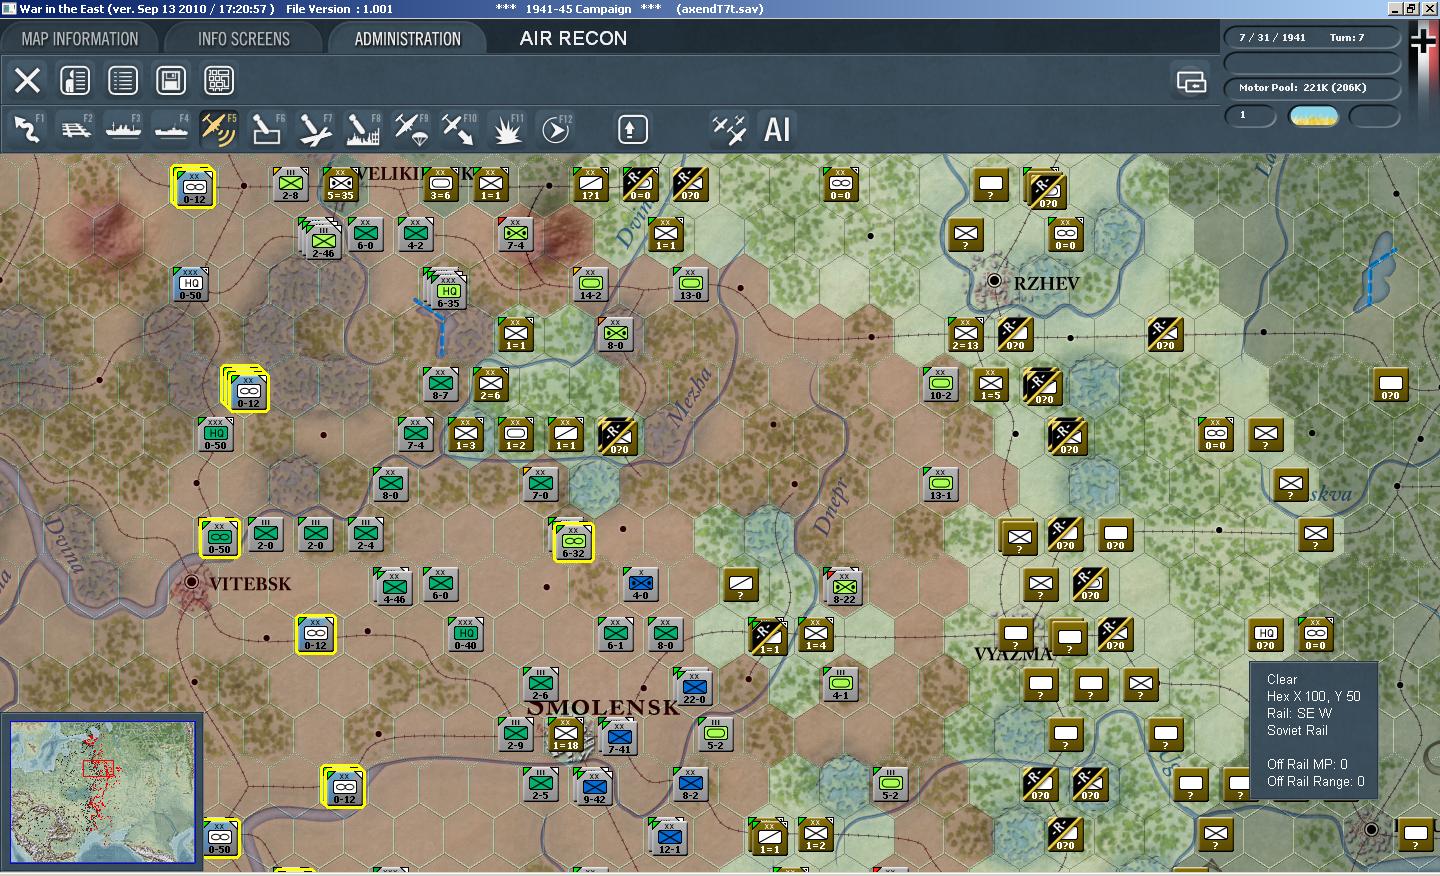Image resolution: width=1440 pixels, height=876 pixels.
Task: Select the Rzhev city marker
Action: pyautogui.click(x=994, y=281)
